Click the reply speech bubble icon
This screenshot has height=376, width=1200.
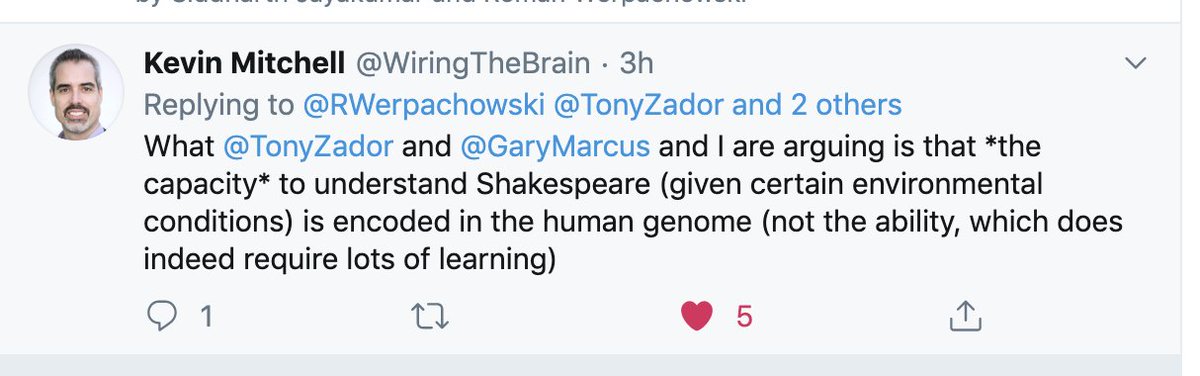(x=161, y=317)
